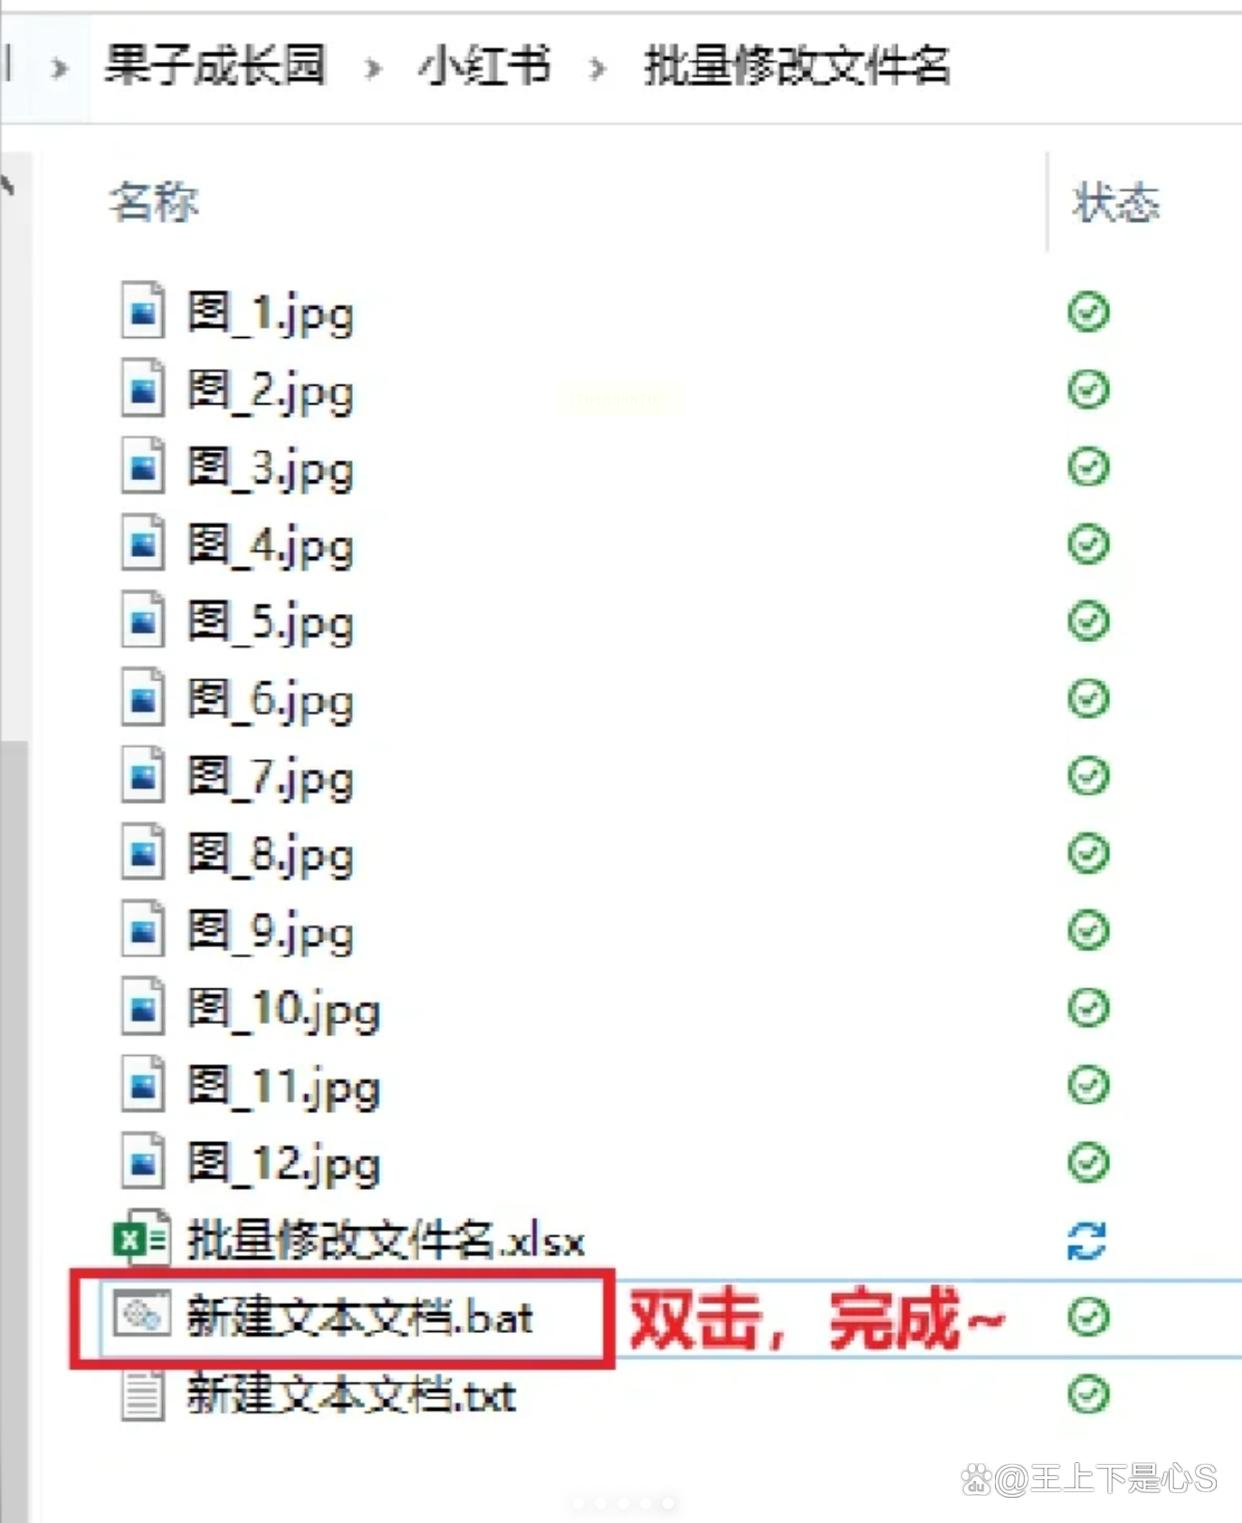
Task: Select the Excel icon of 批量修改文件名.xlsx
Action: [140, 1240]
